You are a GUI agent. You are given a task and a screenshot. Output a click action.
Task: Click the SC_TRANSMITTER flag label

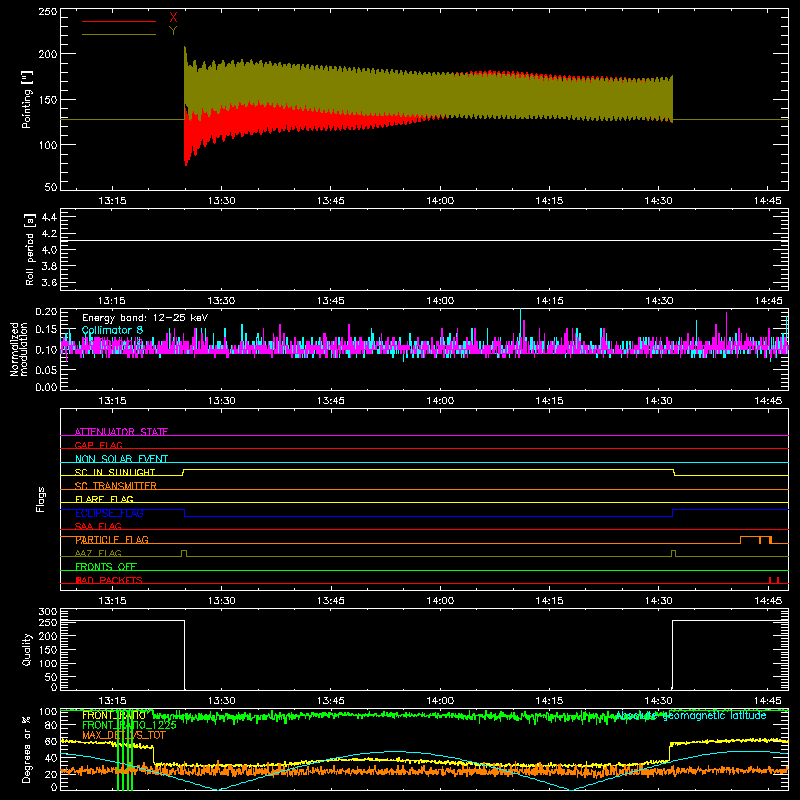tap(116, 486)
